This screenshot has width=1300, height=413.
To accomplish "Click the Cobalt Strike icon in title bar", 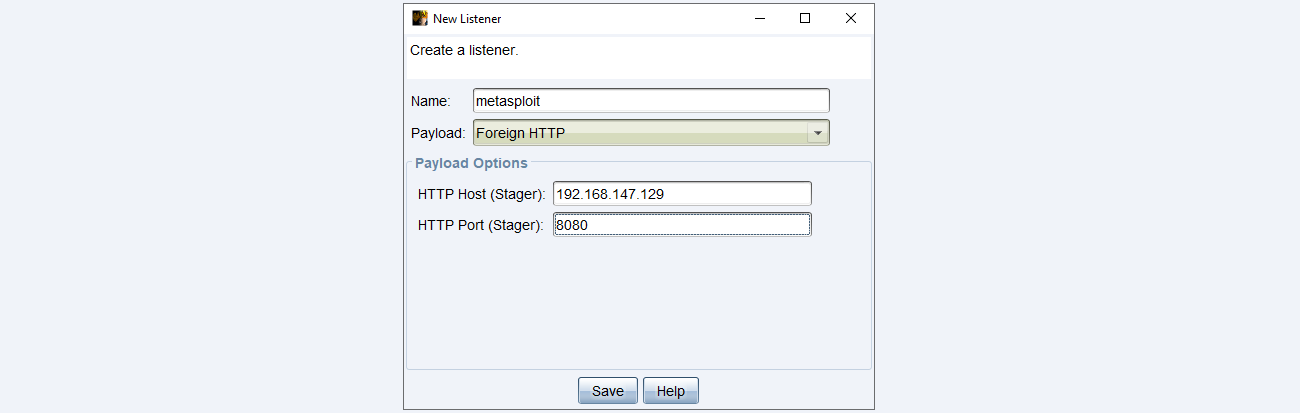I will click(420, 18).
